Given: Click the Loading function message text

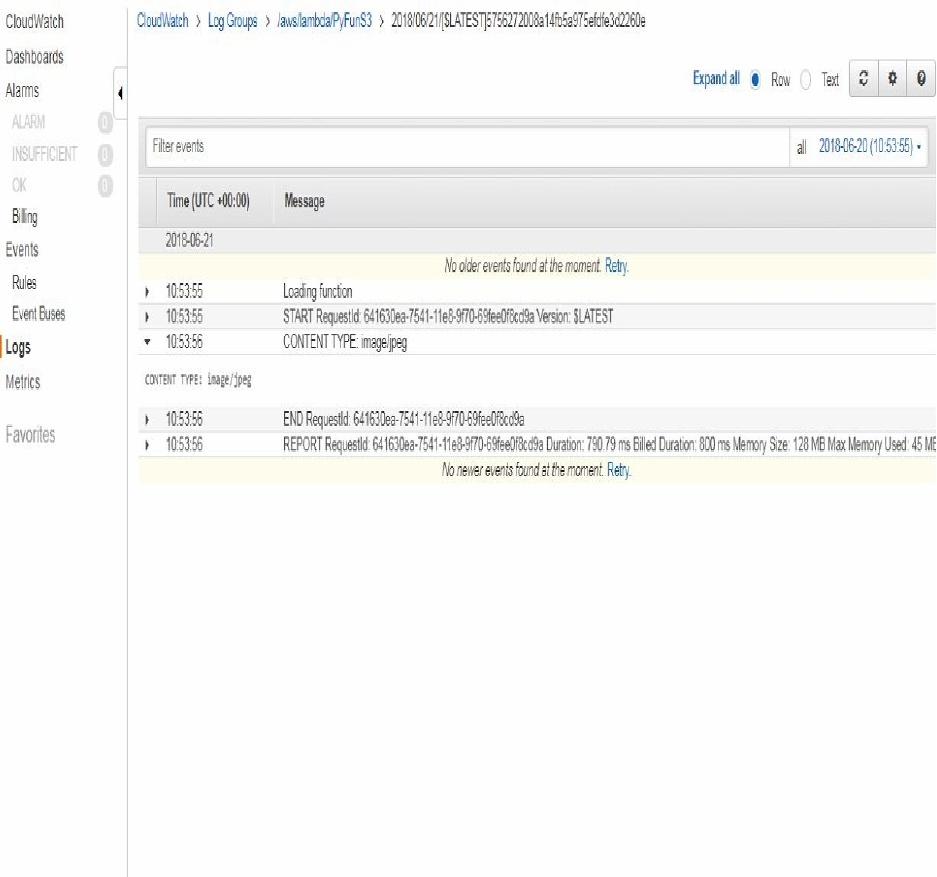Looking at the screenshot, I should [x=317, y=292].
